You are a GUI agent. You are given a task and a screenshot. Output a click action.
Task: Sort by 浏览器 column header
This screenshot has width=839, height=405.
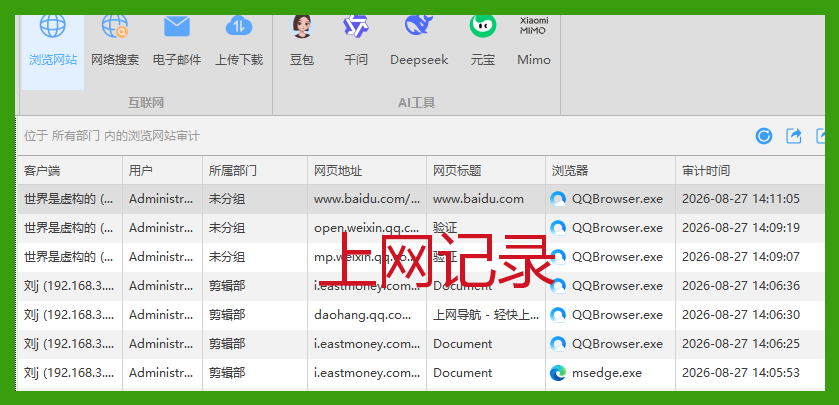coord(611,171)
